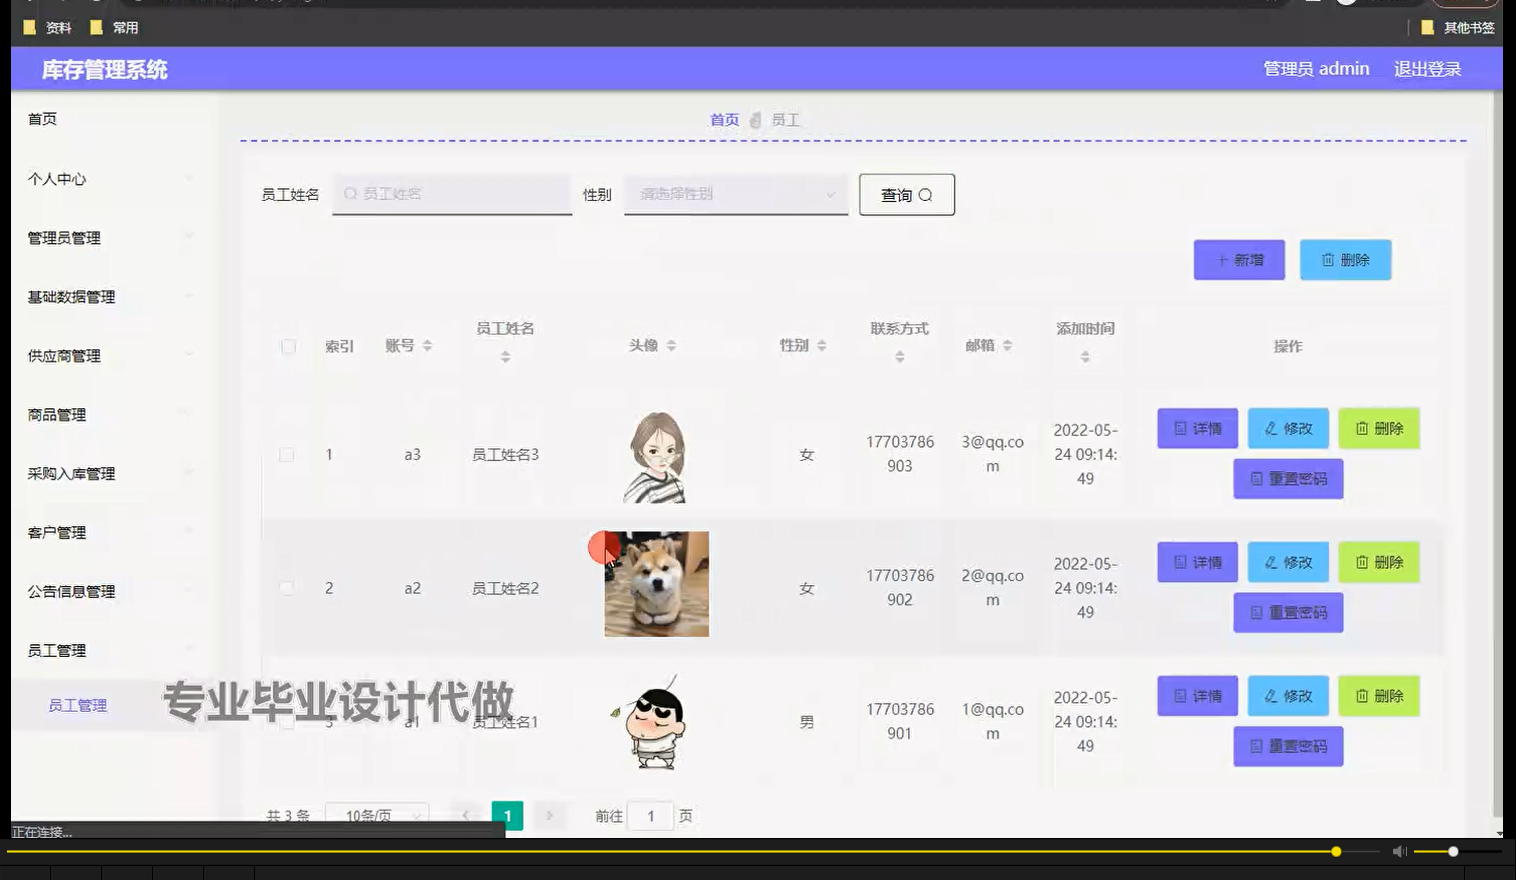Click the plus icon on the 新增 button
Viewport: 1516px width, 880px height.
1222,259
